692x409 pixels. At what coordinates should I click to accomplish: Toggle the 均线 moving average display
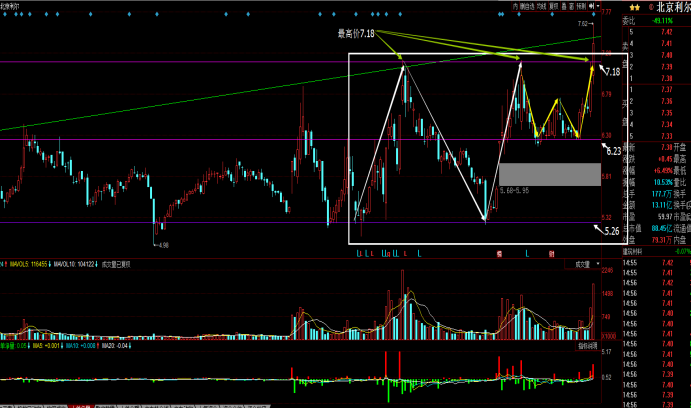pos(534,5)
